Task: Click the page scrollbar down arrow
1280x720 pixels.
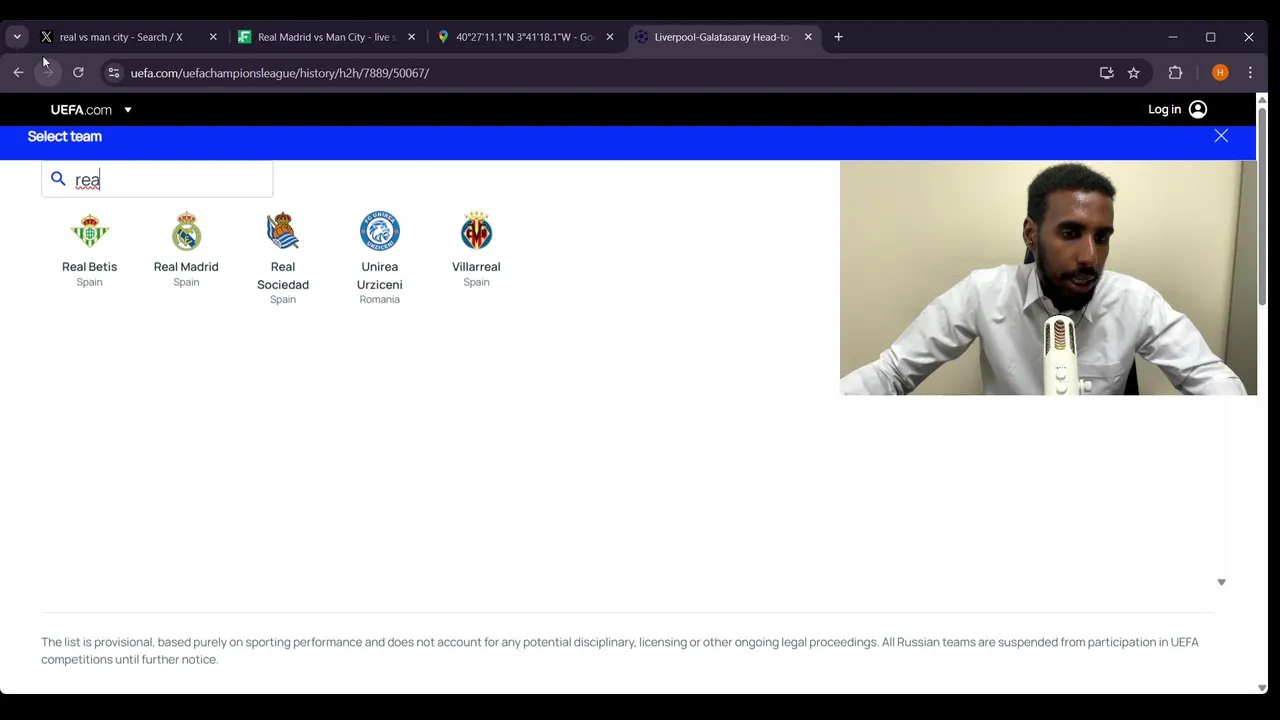Action: coord(1262,687)
